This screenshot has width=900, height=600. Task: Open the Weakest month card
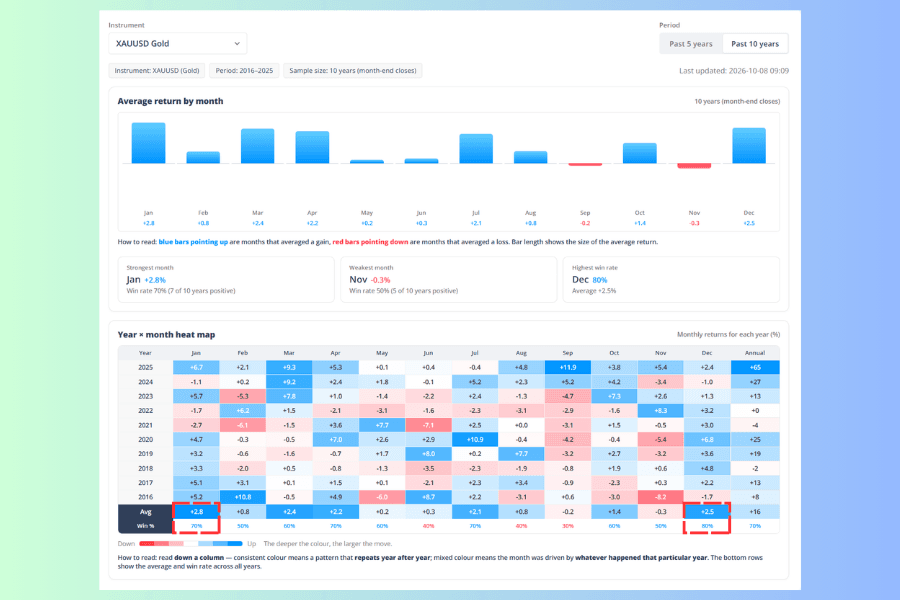click(448, 280)
